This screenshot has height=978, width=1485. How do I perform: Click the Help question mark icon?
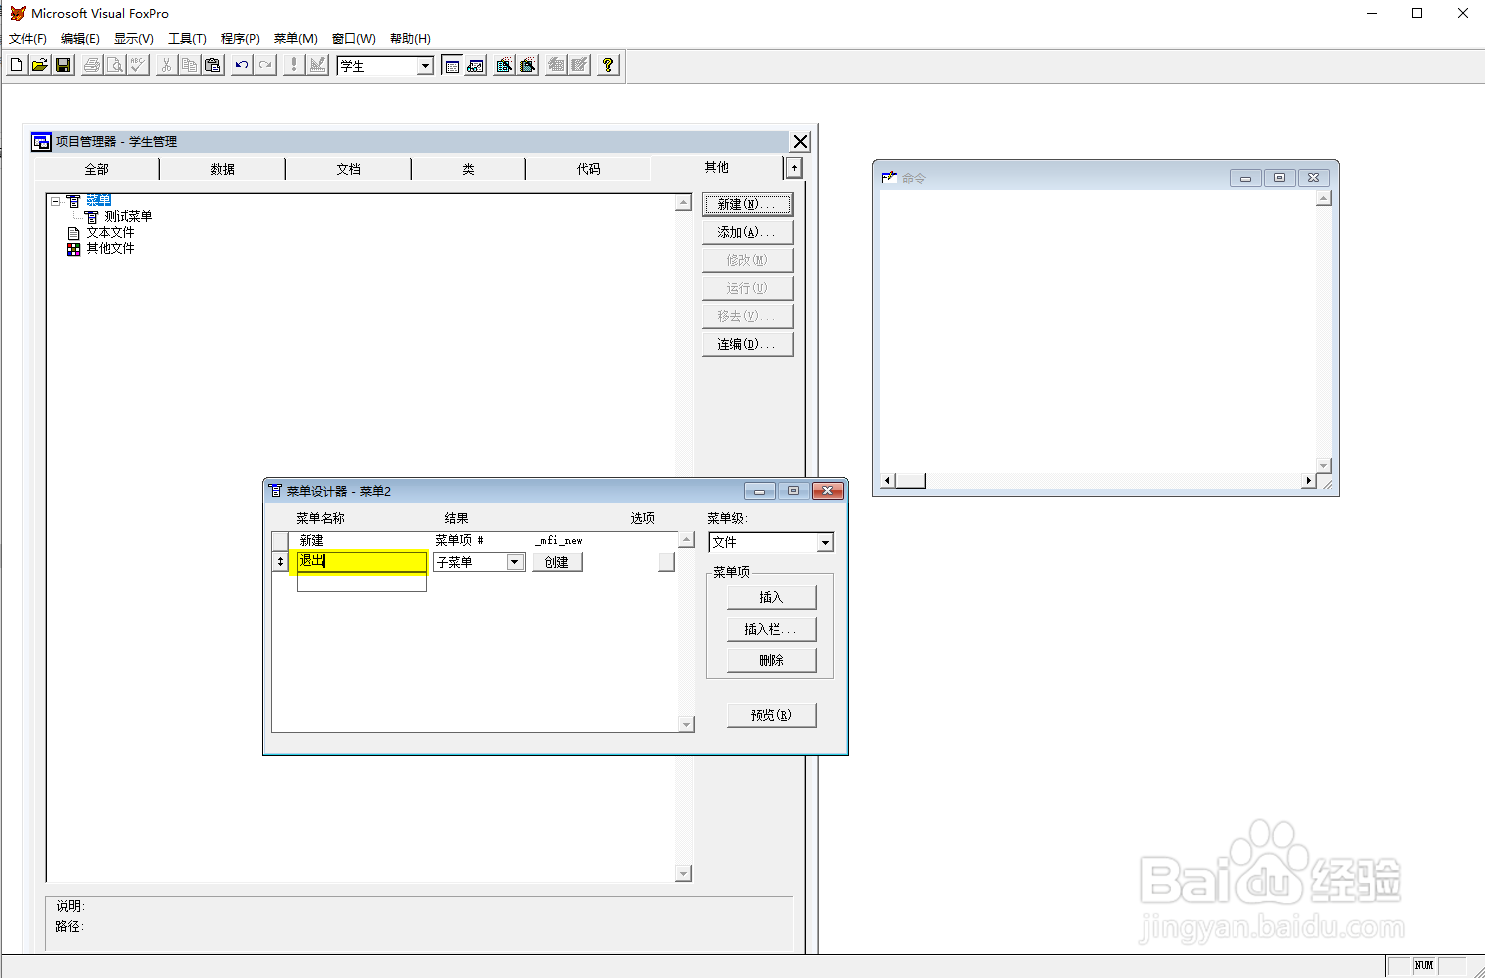(x=608, y=65)
